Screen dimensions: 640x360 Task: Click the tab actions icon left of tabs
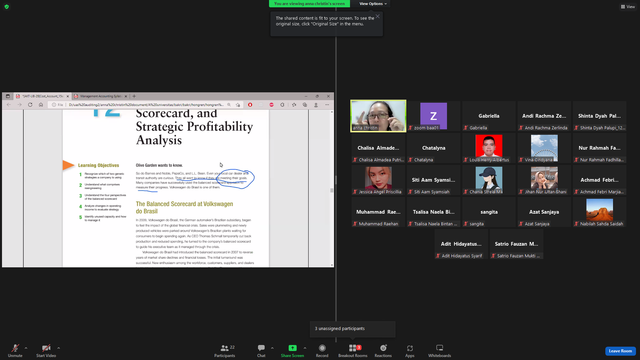pyautogui.click(x=8, y=96)
